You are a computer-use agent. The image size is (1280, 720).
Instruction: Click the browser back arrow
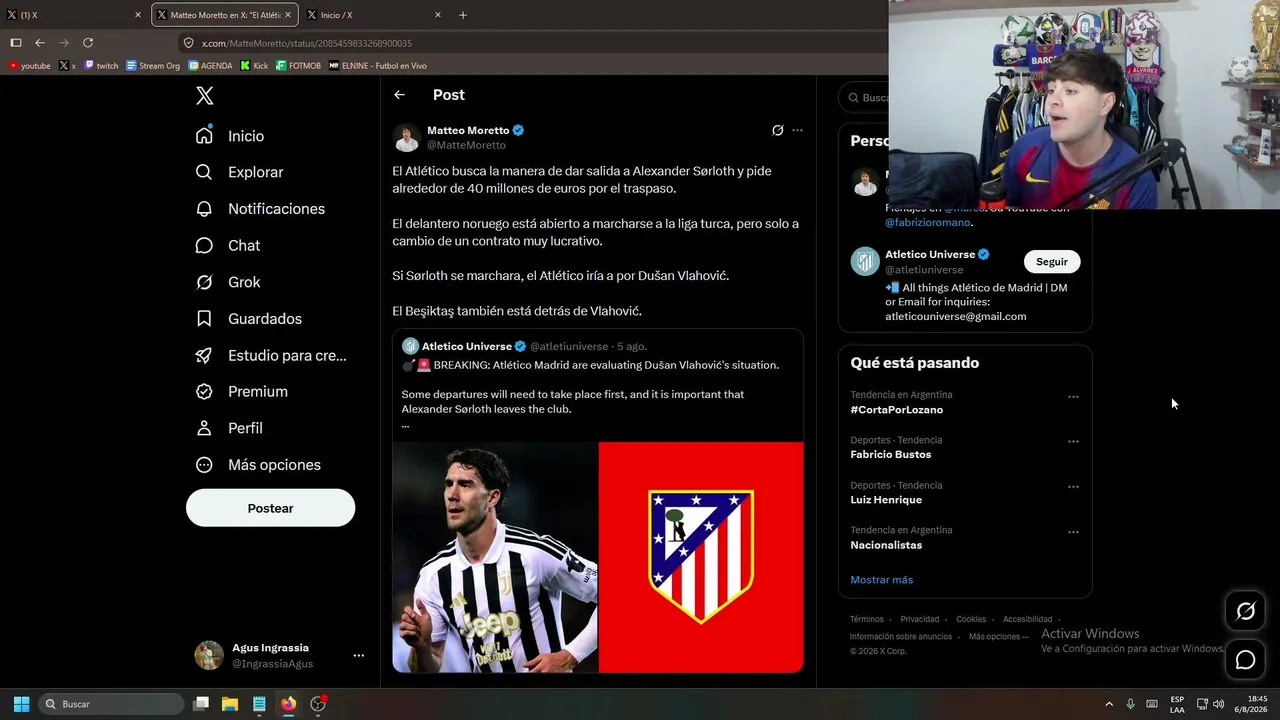pyautogui.click(x=40, y=43)
